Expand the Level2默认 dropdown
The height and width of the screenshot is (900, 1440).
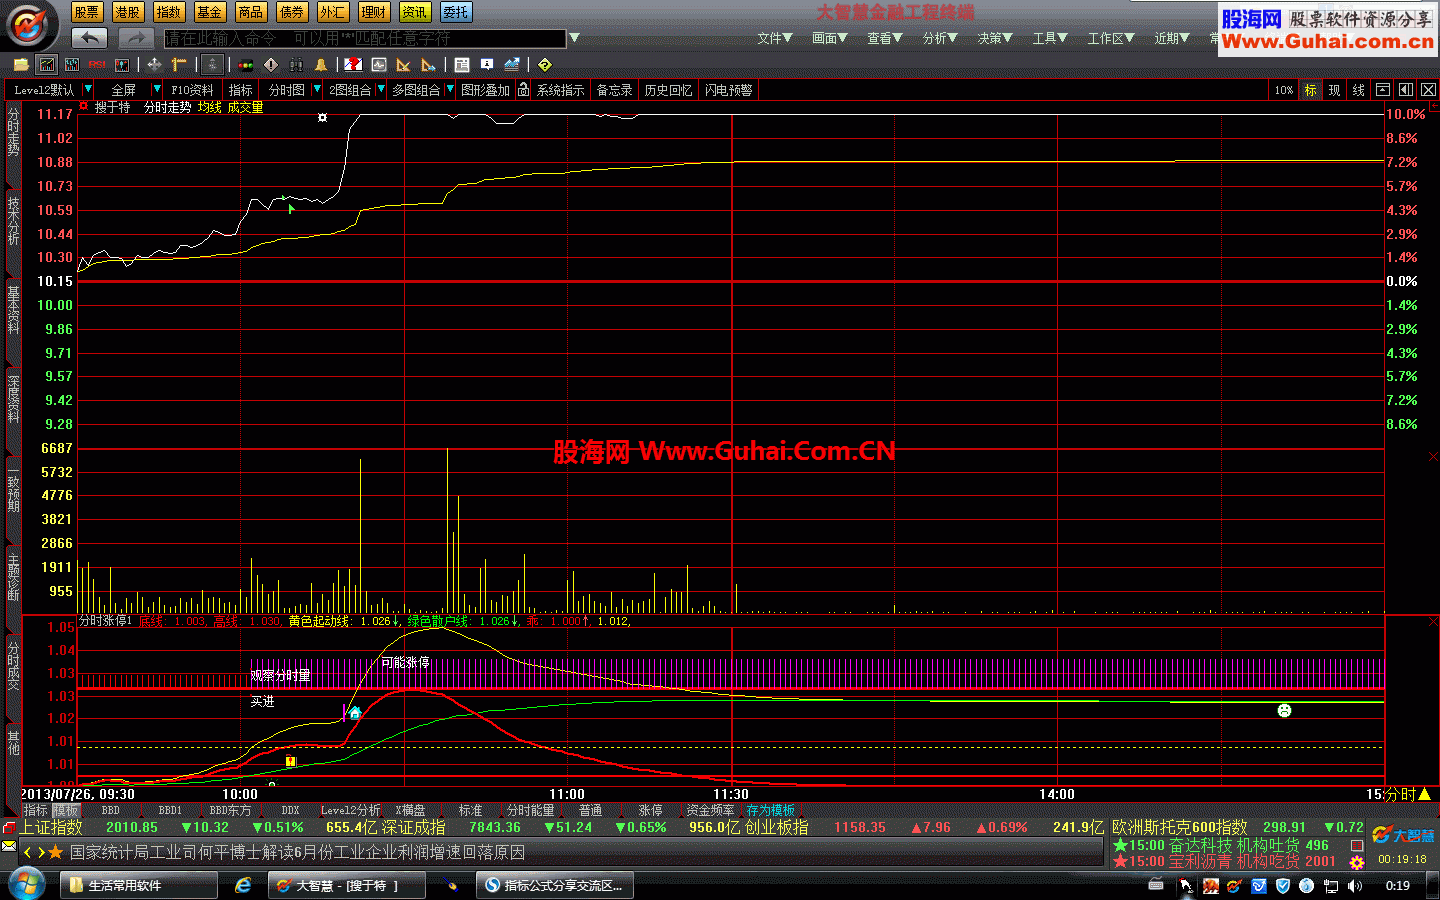click(87, 89)
